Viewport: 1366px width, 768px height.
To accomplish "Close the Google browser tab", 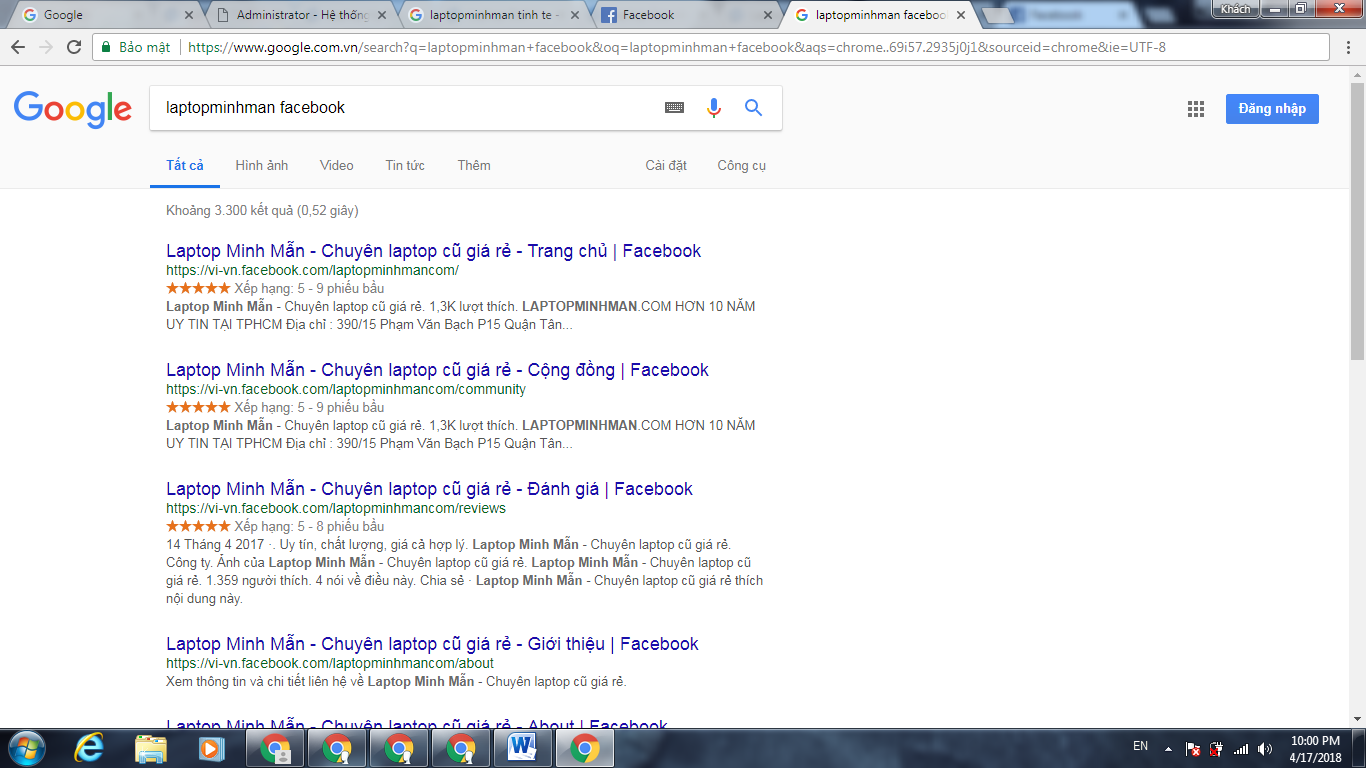I will [189, 15].
